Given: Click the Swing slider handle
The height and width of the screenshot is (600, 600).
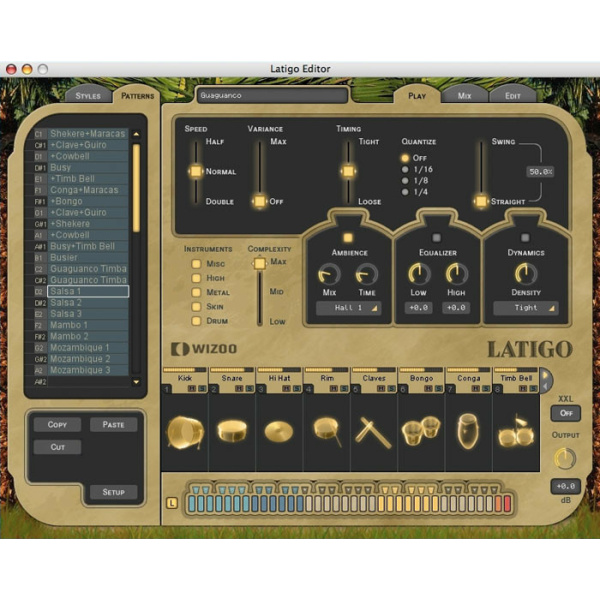Looking at the screenshot, I should [481, 201].
